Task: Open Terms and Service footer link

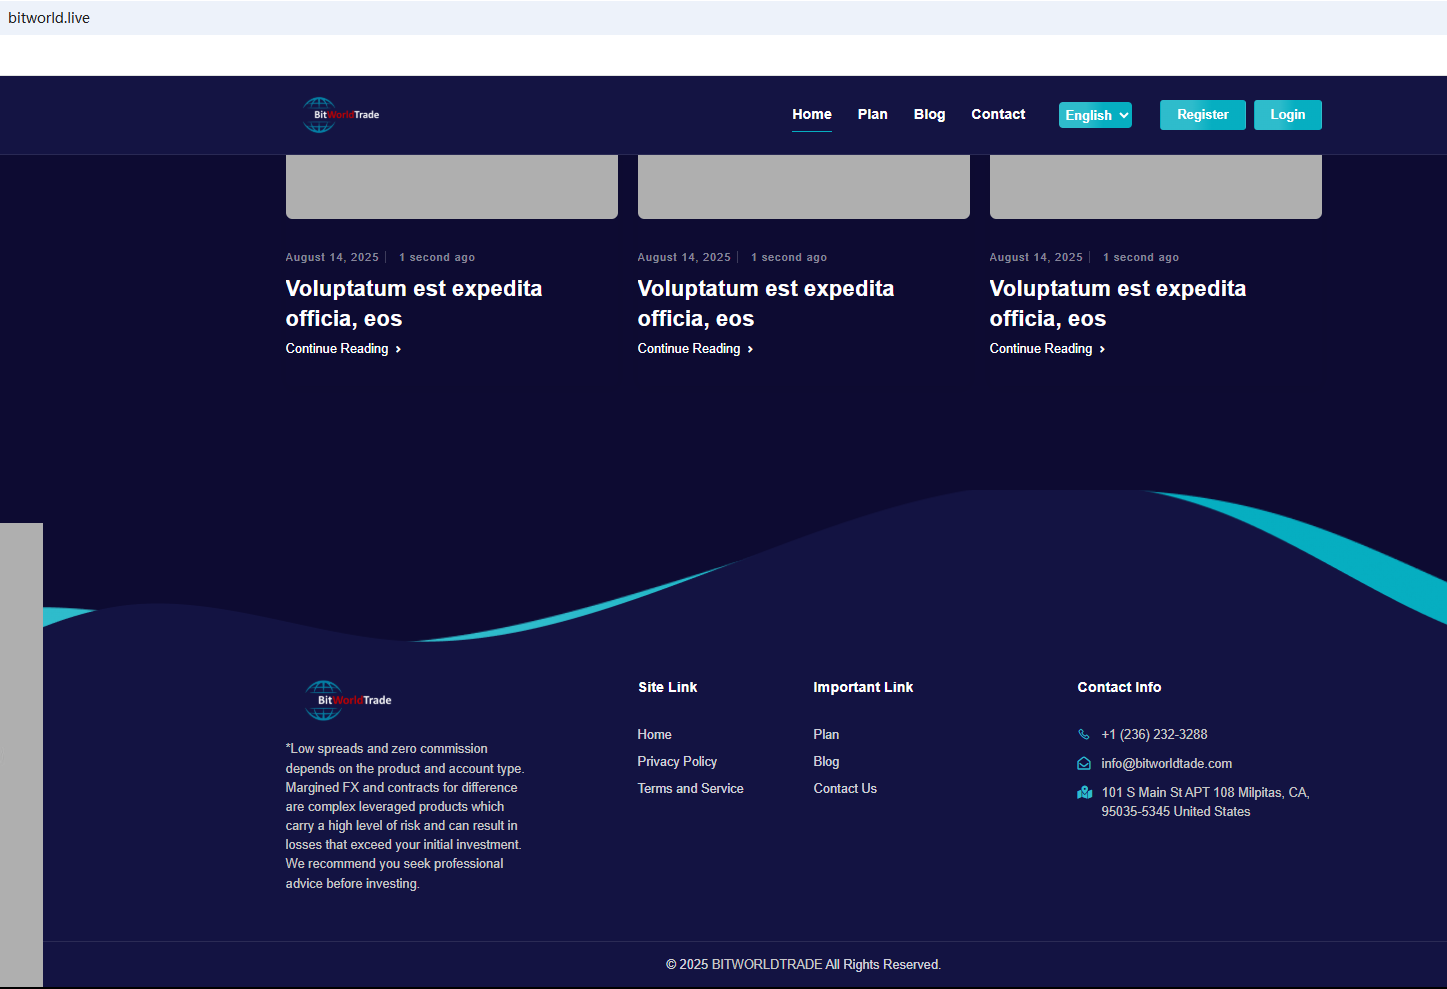Action: [x=690, y=789]
